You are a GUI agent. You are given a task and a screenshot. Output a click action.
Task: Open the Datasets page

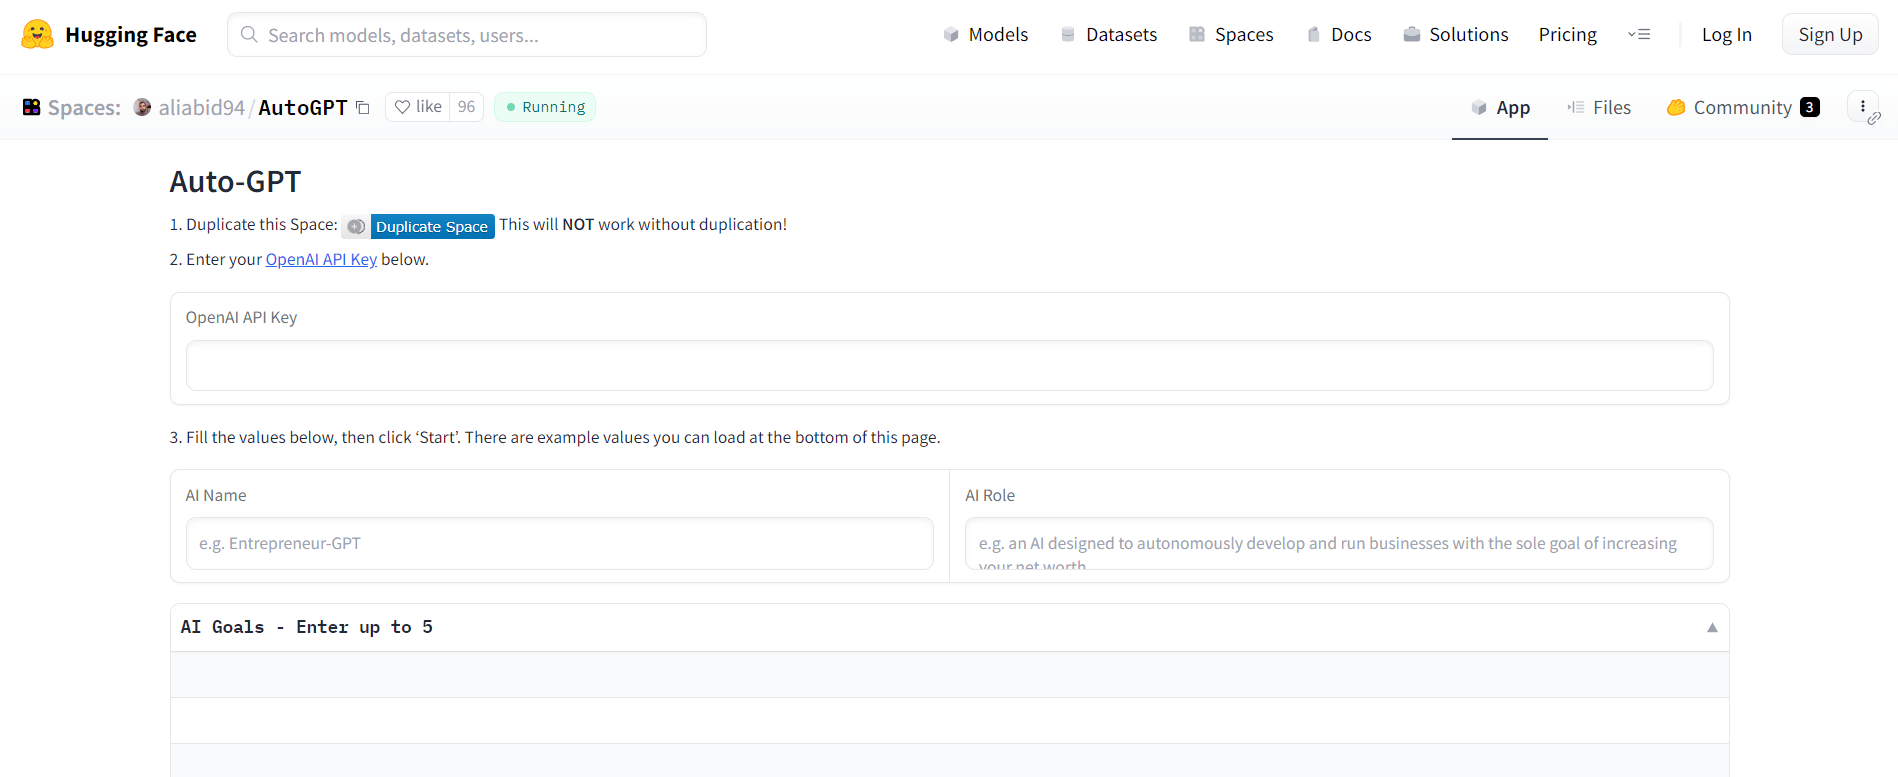[x=1109, y=35]
